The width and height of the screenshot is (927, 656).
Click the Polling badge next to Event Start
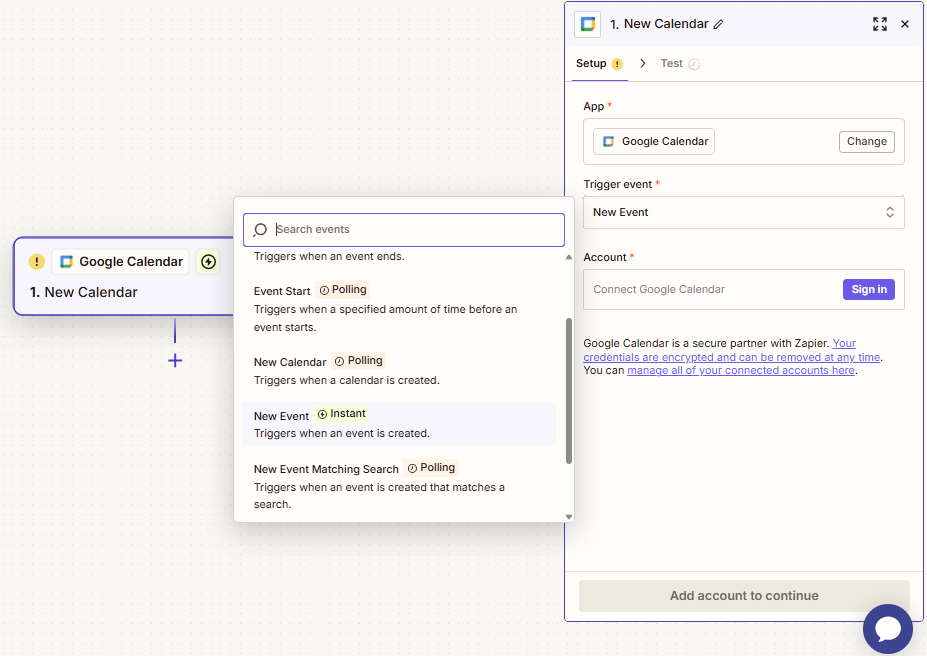click(x=343, y=290)
